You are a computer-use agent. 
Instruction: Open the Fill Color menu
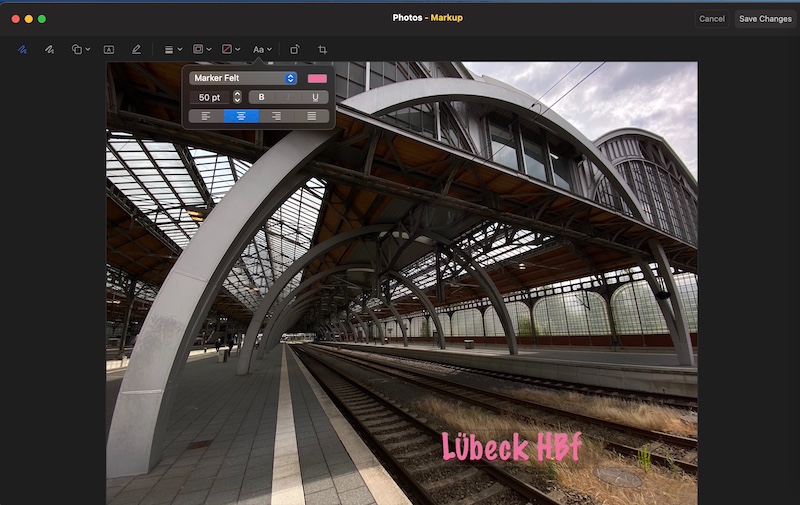pyautogui.click(x=231, y=49)
